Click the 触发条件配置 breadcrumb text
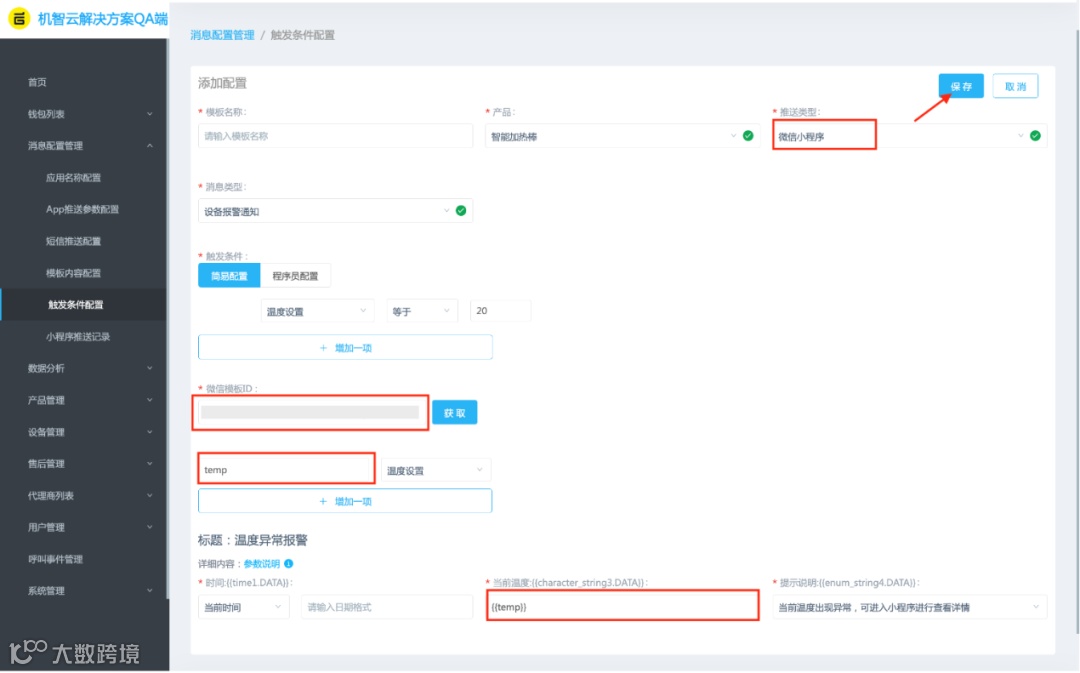The width and height of the screenshot is (1080, 673). pos(302,35)
